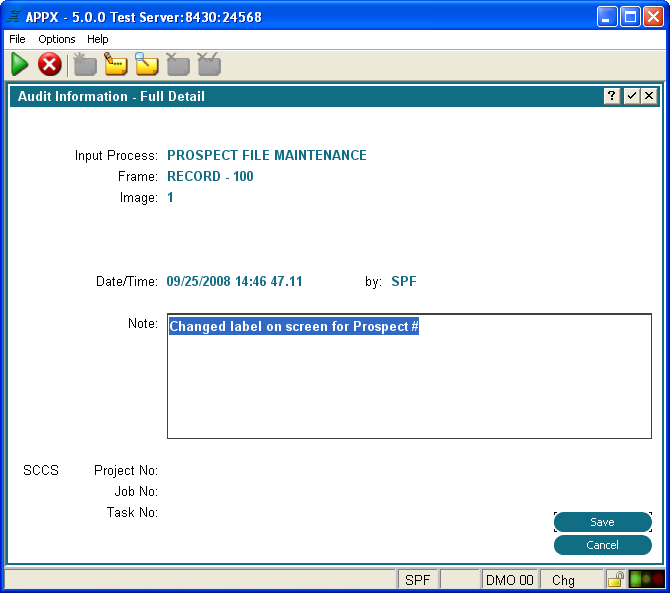Click the PROSPECT FILE MAINTENANCE value
This screenshot has height=593, width=670.
point(267,155)
